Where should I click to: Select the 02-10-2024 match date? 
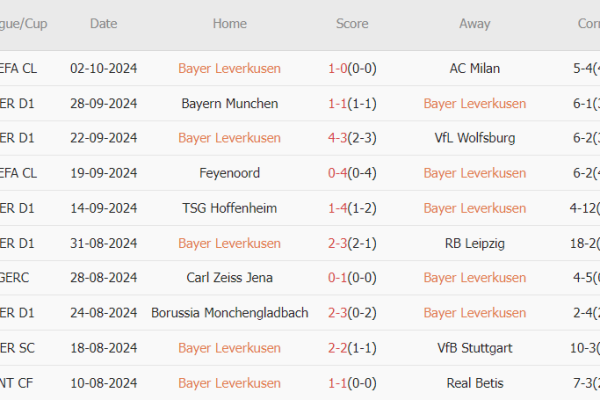(104, 68)
